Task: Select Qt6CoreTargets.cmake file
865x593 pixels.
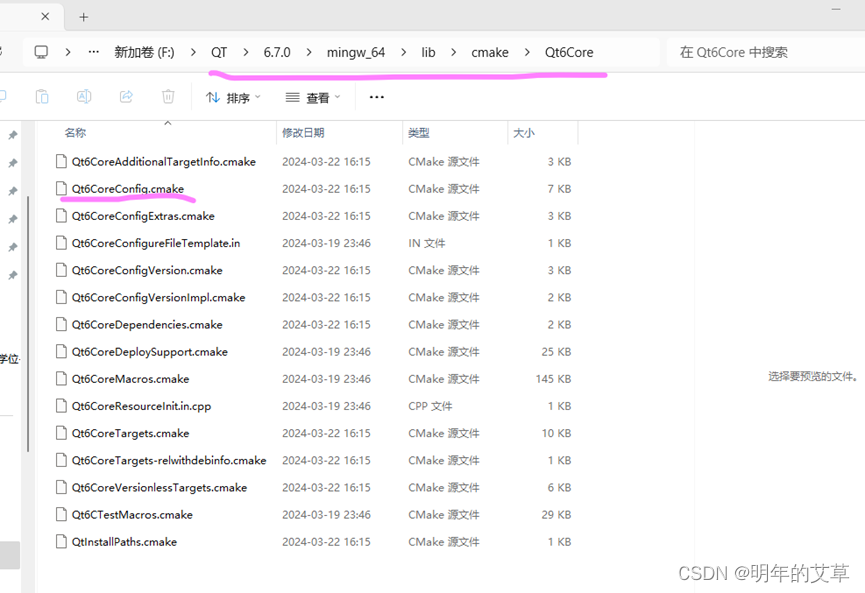Action: [x=130, y=433]
